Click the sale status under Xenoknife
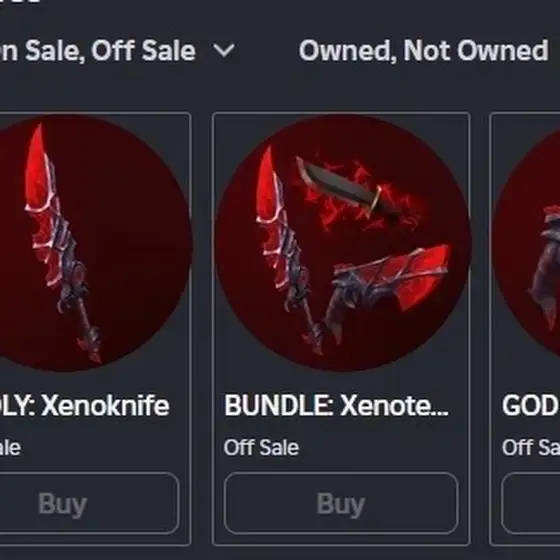 (10, 448)
